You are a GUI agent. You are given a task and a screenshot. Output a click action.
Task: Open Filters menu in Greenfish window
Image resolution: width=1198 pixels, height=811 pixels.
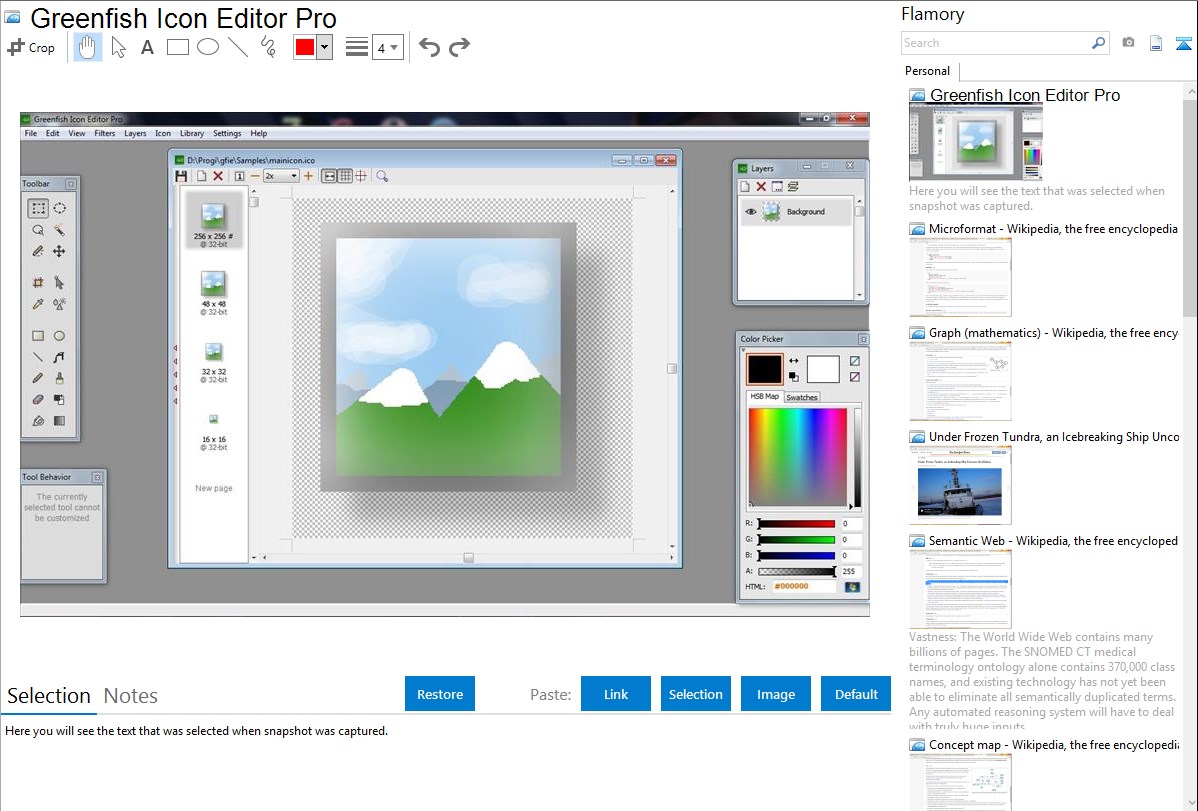pos(105,133)
